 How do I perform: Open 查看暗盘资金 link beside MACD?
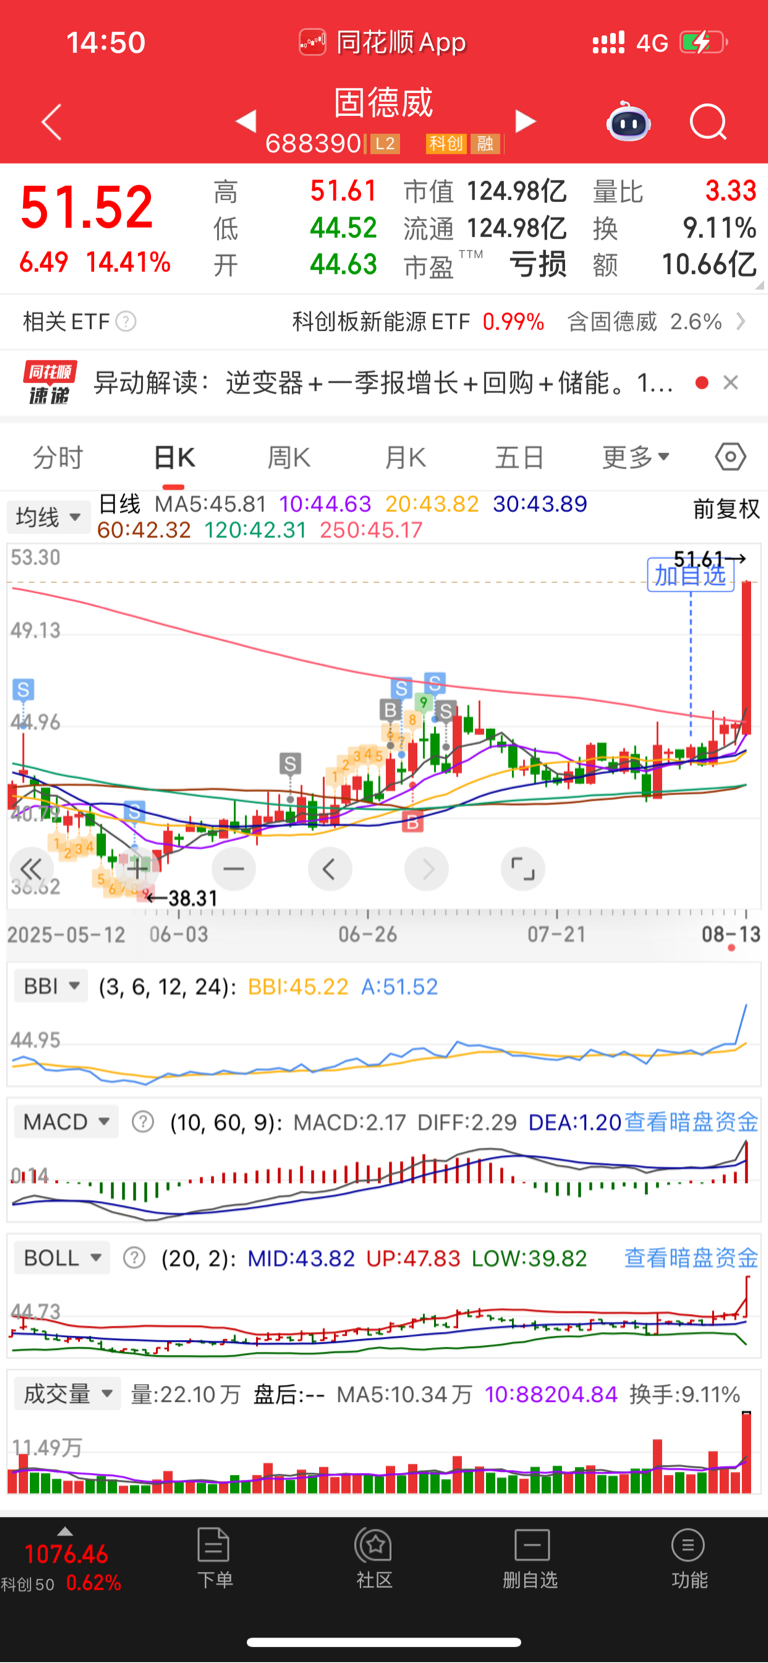tap(691, 1122)
